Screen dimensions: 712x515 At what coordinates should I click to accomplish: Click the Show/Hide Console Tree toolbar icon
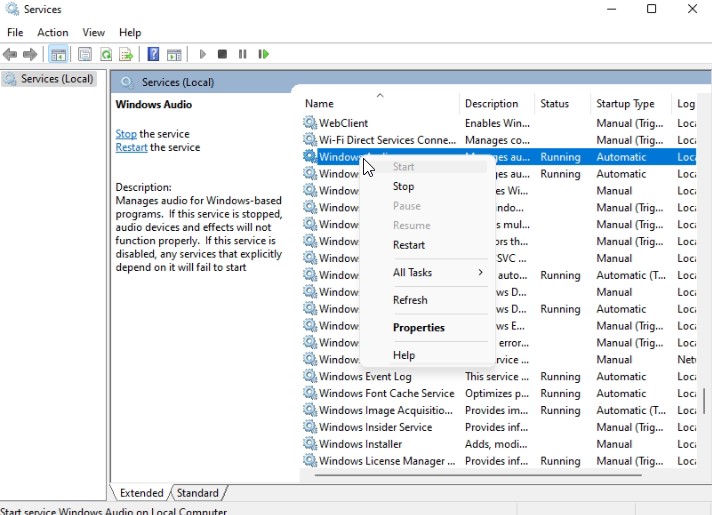[58, 54]
